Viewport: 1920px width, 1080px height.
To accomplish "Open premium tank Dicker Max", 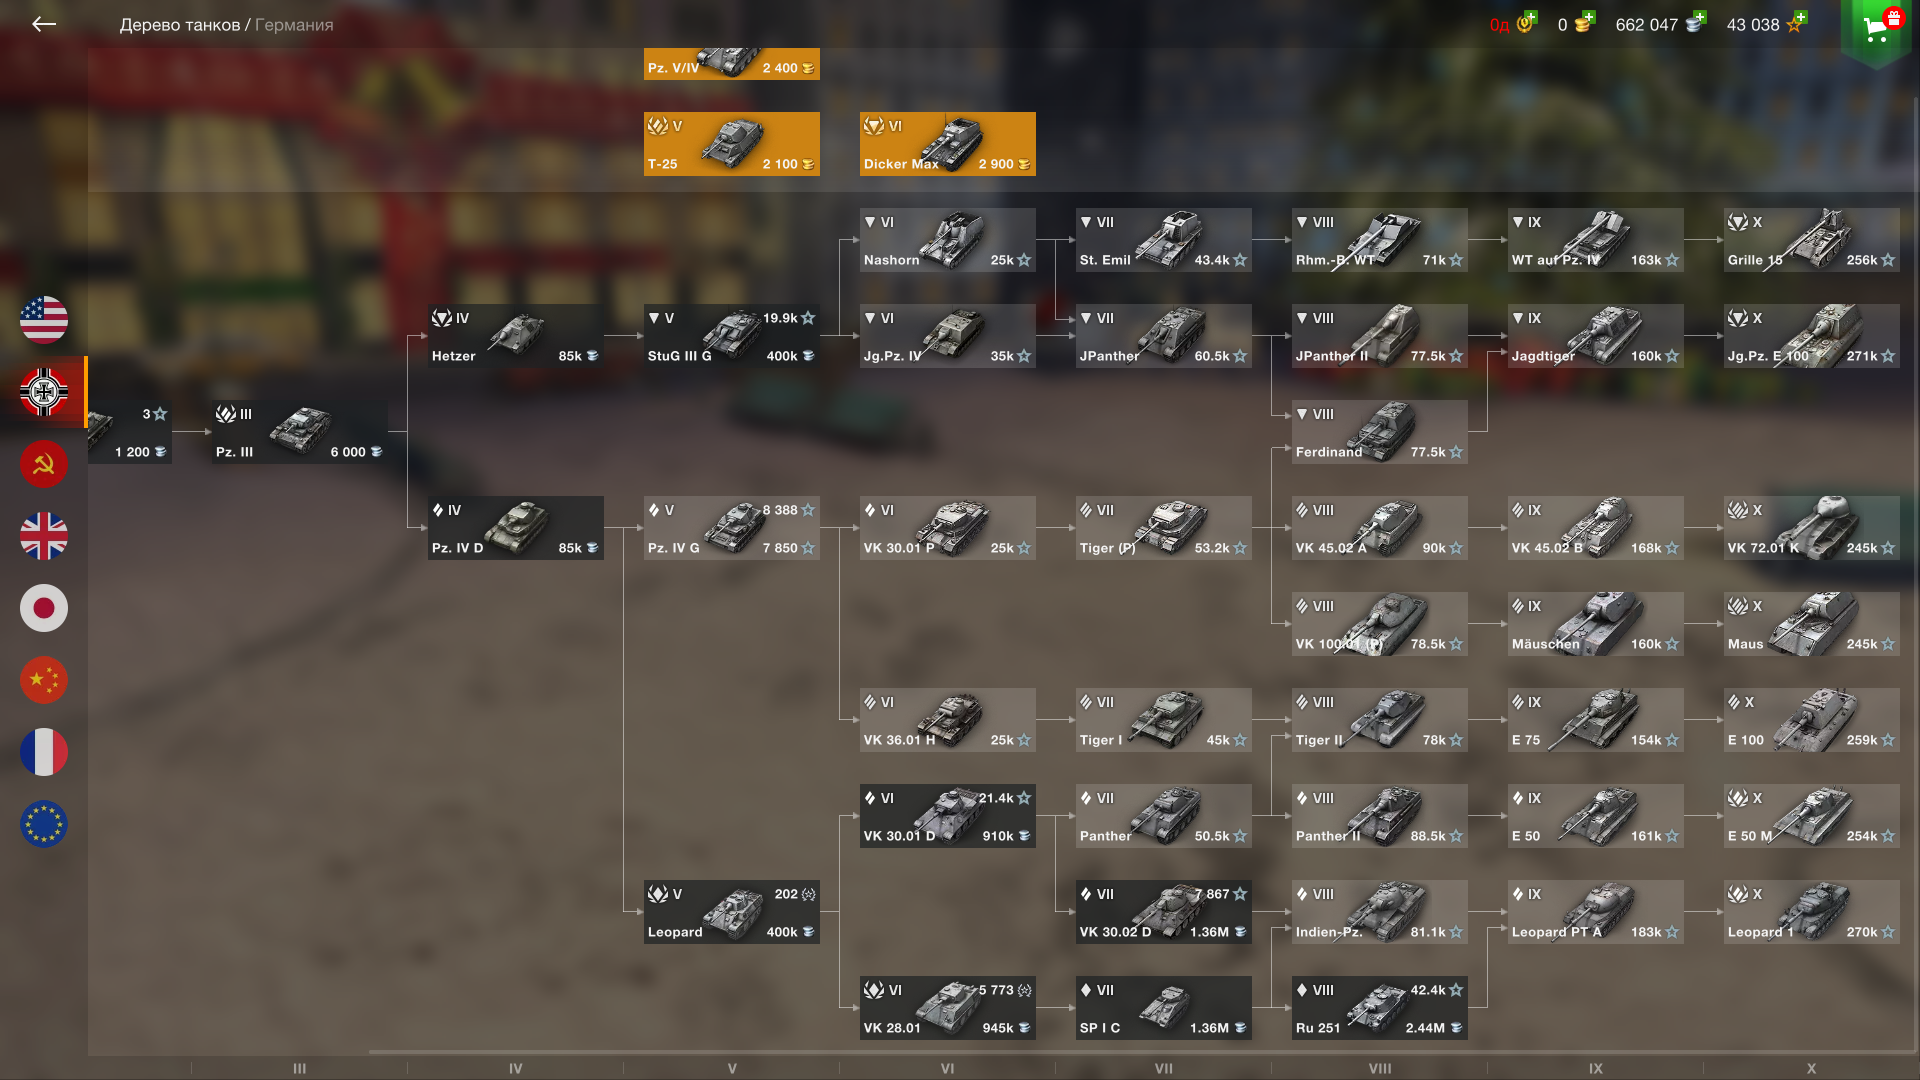I will (948, 144).
